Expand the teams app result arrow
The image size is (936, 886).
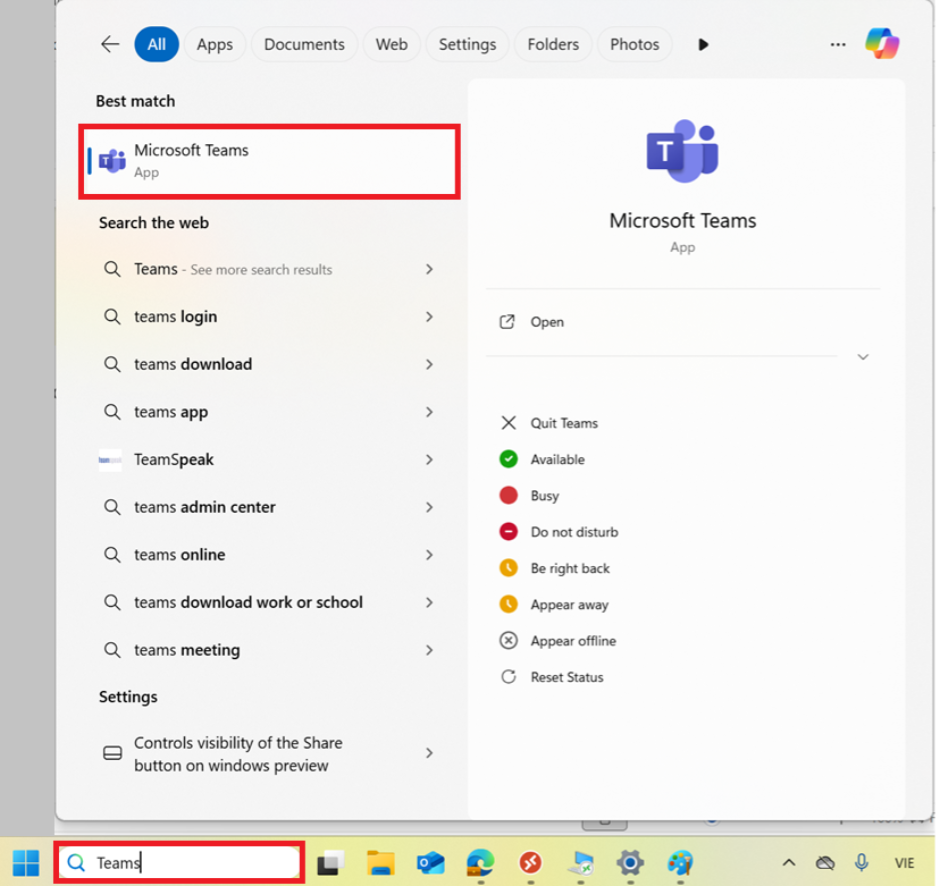(x=429, y=412)
